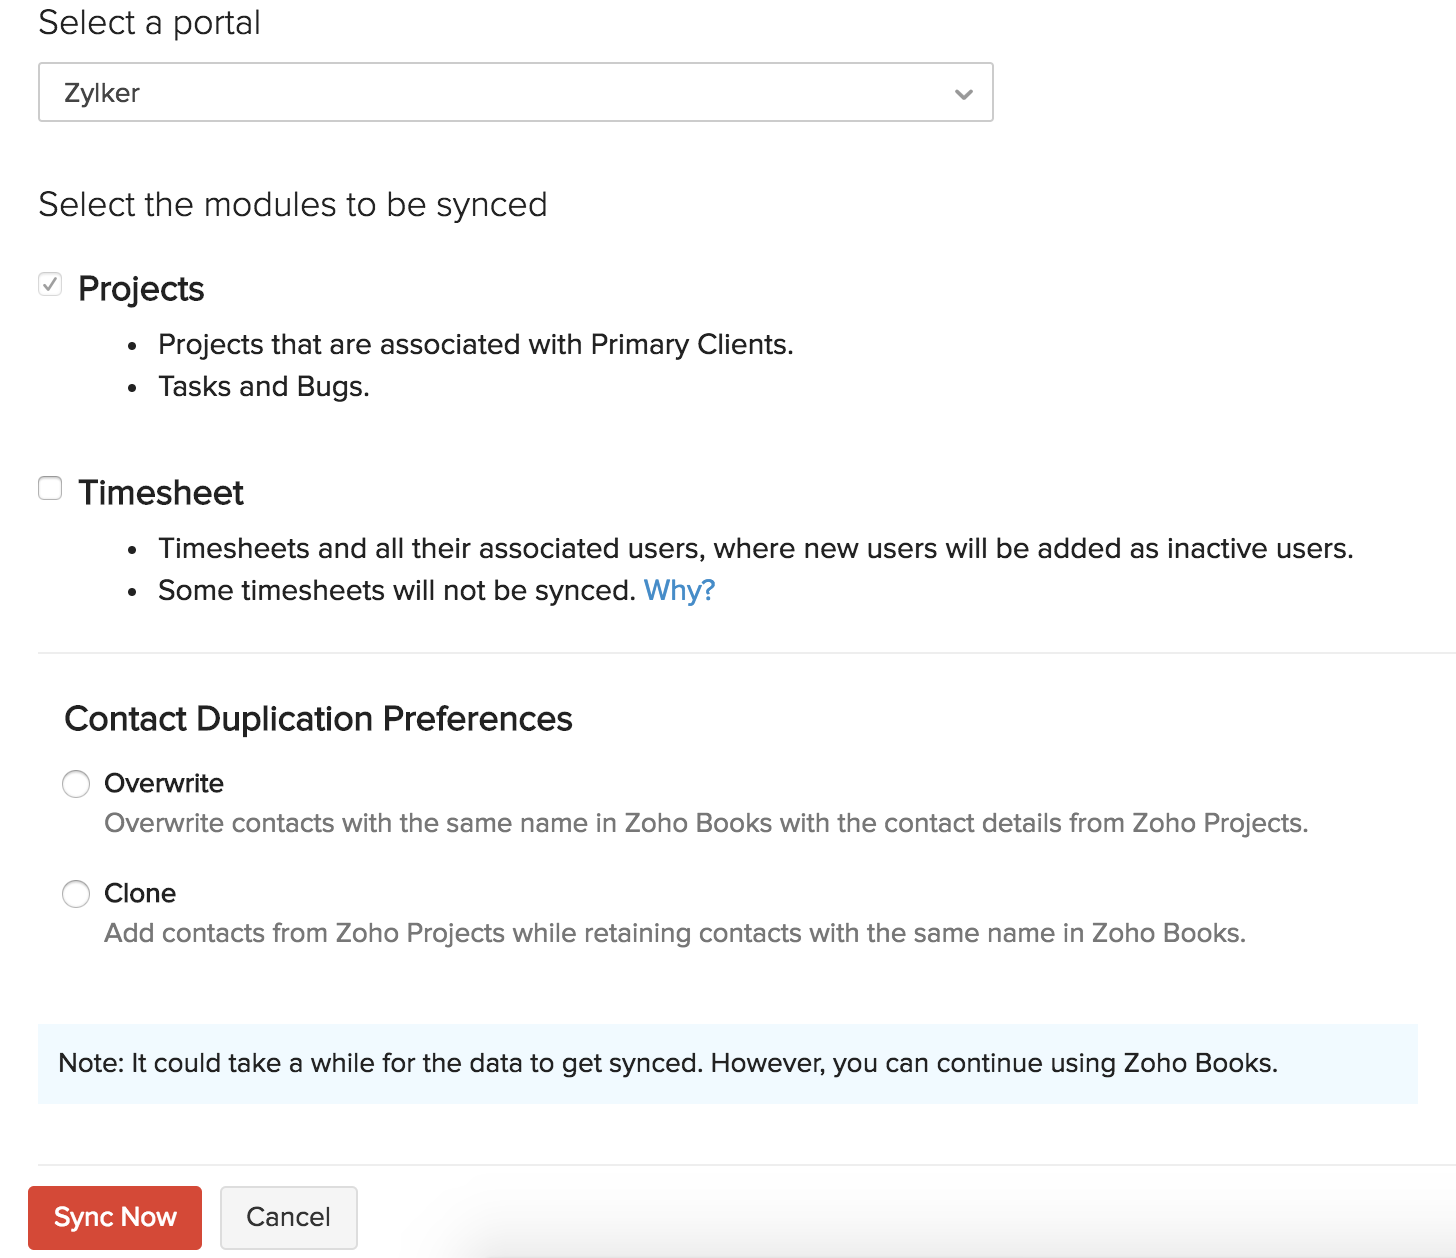The image size is (1456, 1258).
Task: Click the 'Projects' module label
Action: click(141, 288)
